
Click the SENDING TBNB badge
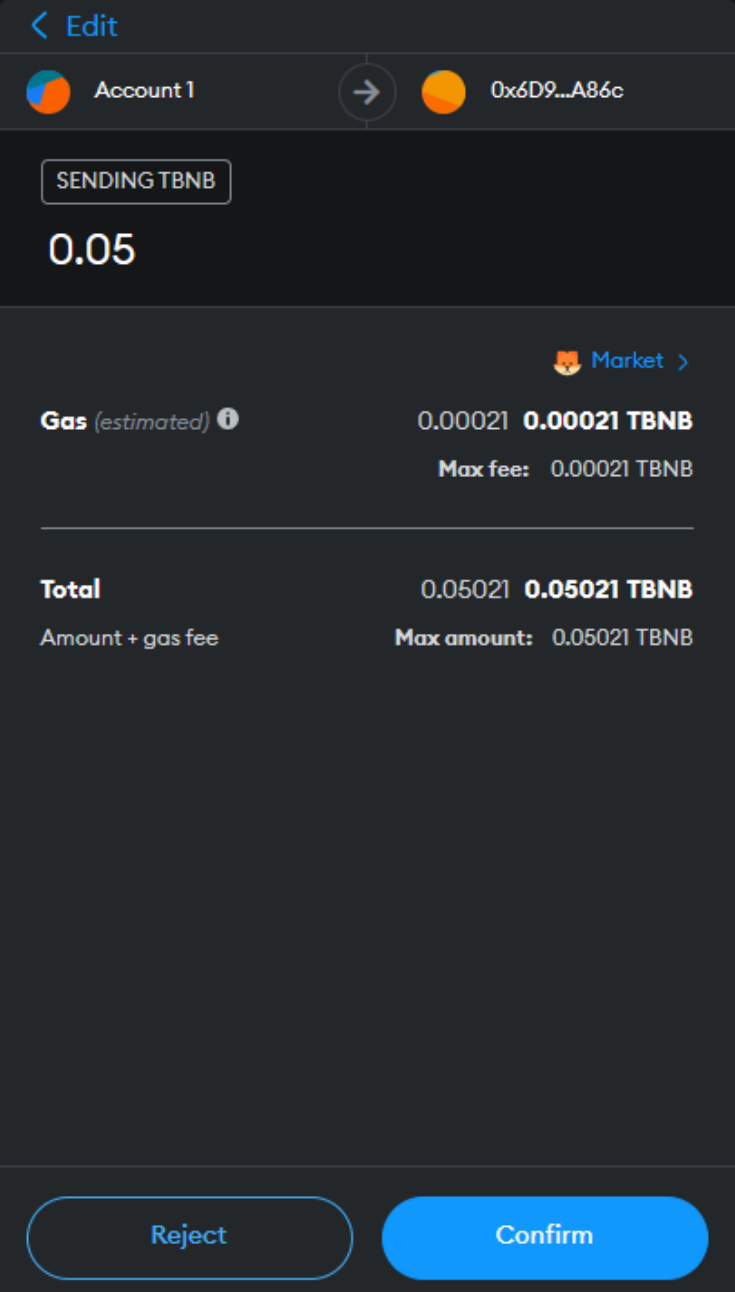[136, 182]
